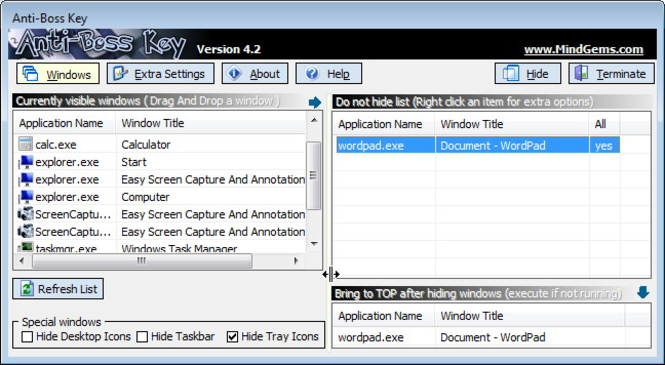
Task: Click the vertical scrollbar thumb
Action: point(314,176)
